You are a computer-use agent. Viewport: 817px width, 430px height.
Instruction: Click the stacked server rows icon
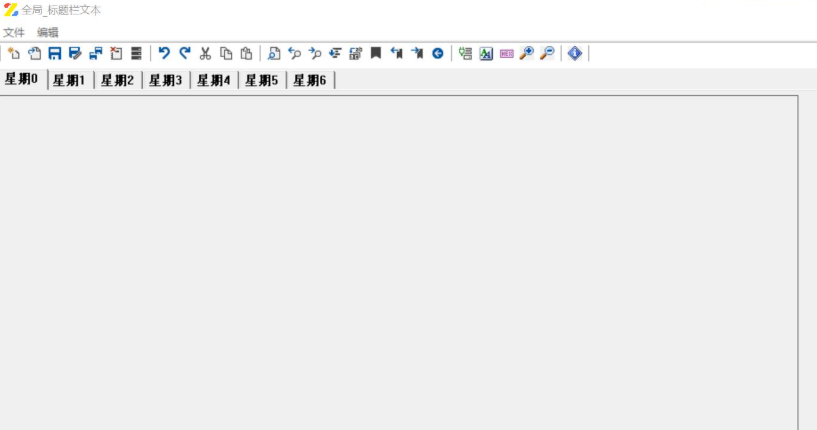(137, 53)
